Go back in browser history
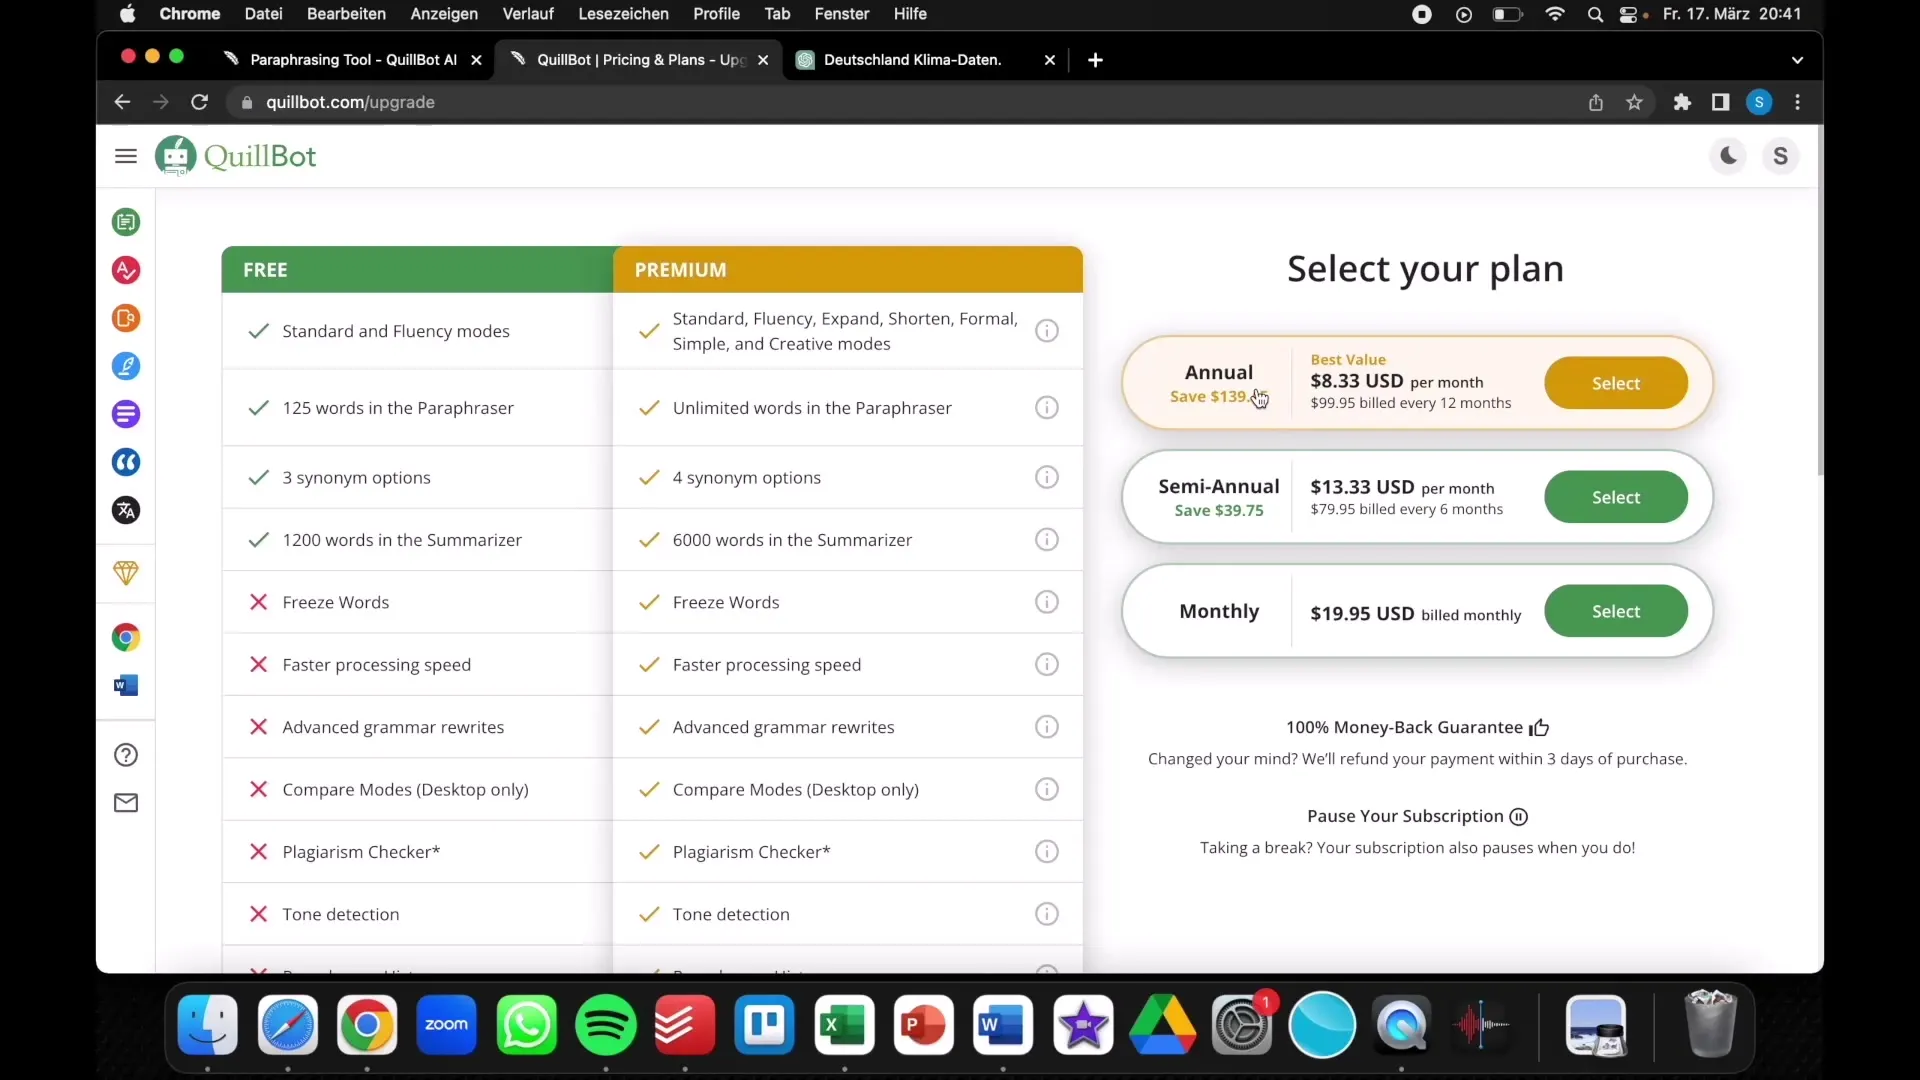 click(122, 102)
